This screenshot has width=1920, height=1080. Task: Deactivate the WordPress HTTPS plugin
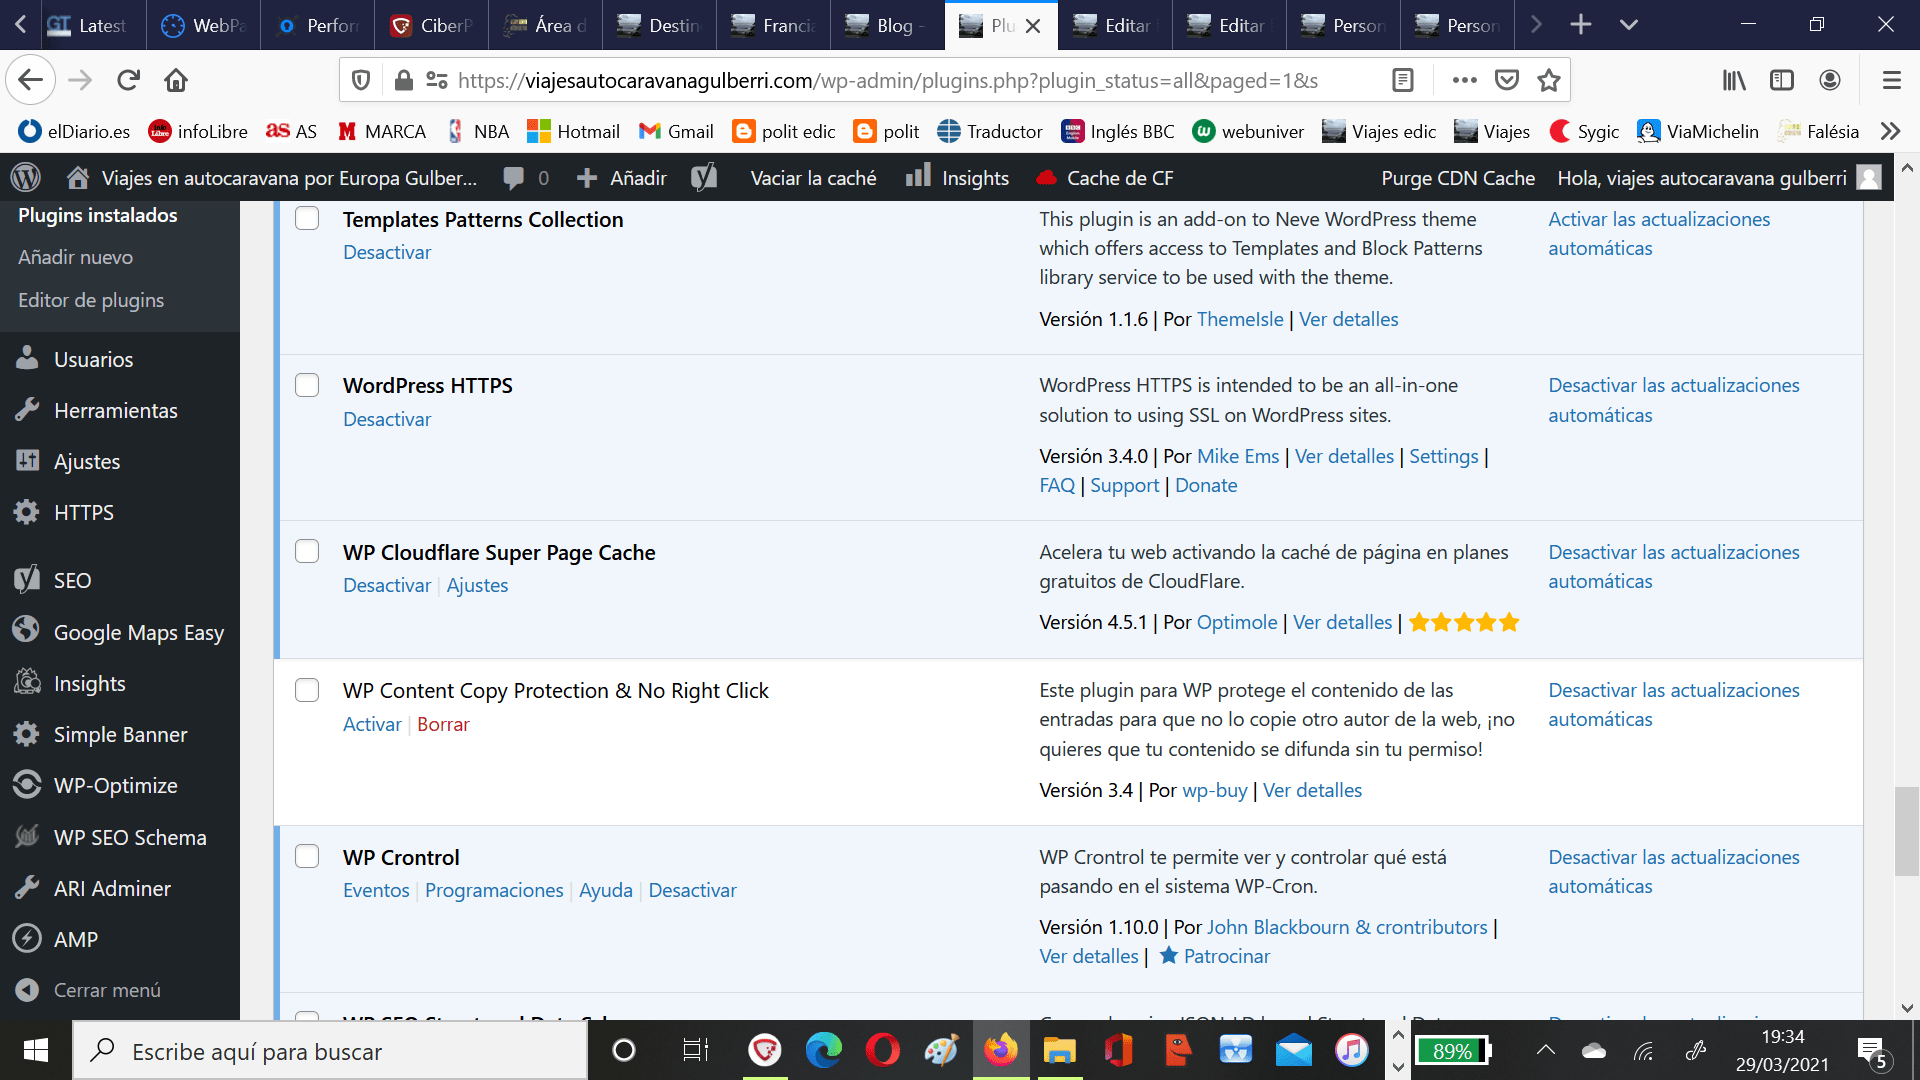click(x=387, y=419)
